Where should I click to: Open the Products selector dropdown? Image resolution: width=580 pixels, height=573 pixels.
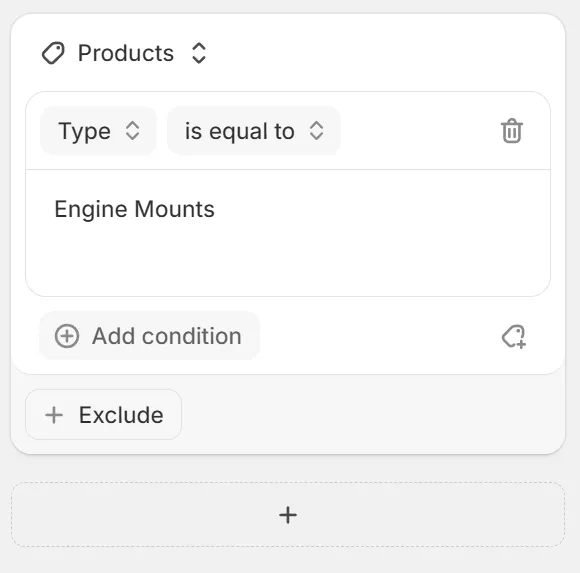tap(124, 53)
